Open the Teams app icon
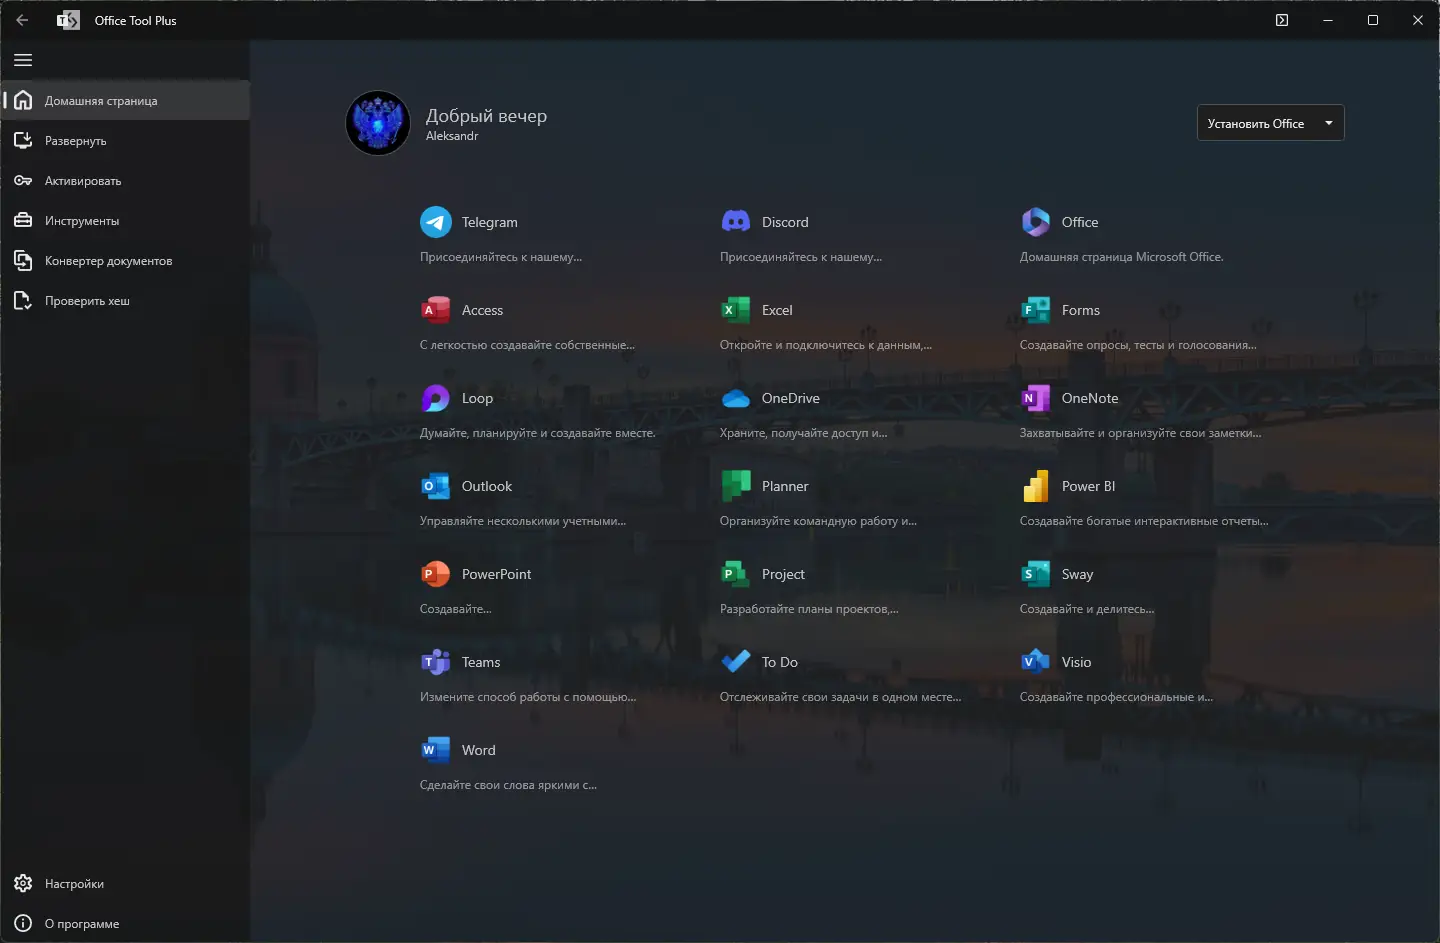 (436, 662)
